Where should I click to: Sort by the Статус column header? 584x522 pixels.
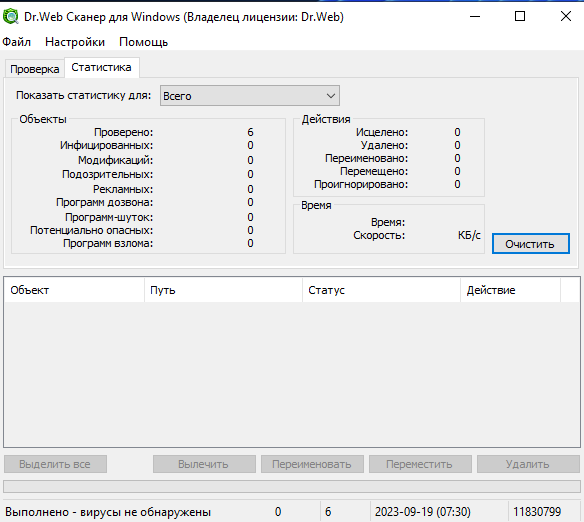click(381, 290)
